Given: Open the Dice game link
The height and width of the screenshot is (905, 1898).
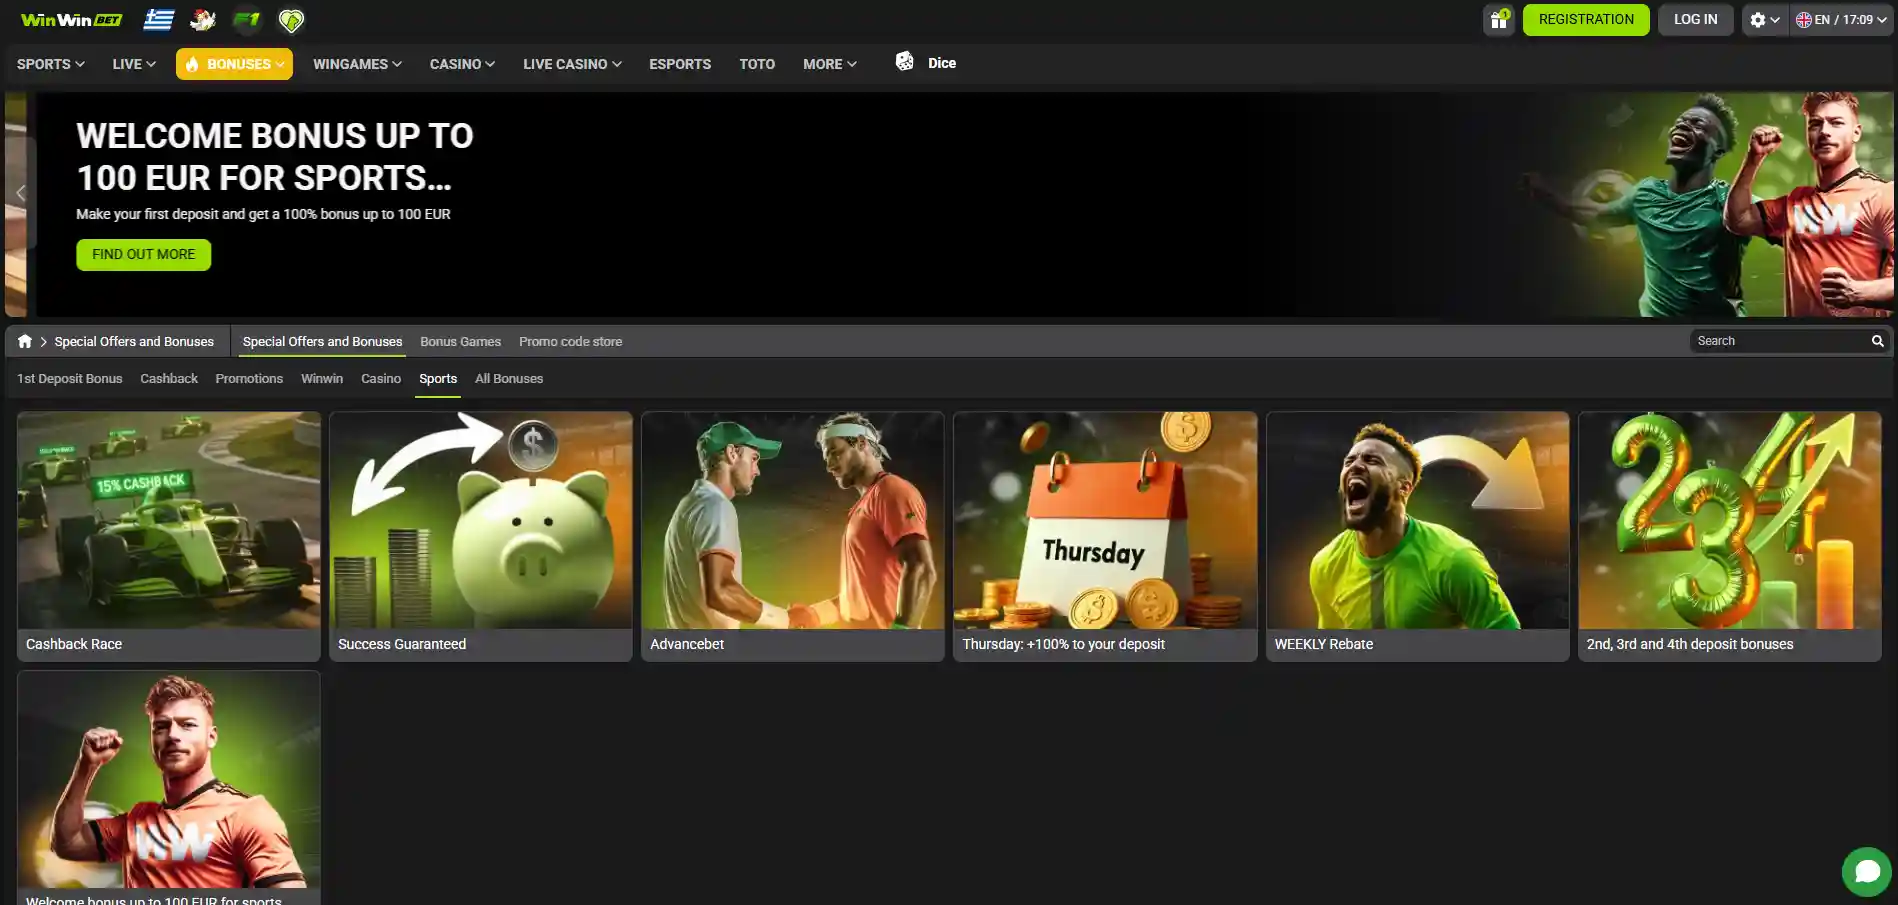Looking at the screenshot, I should pos(942,63).
